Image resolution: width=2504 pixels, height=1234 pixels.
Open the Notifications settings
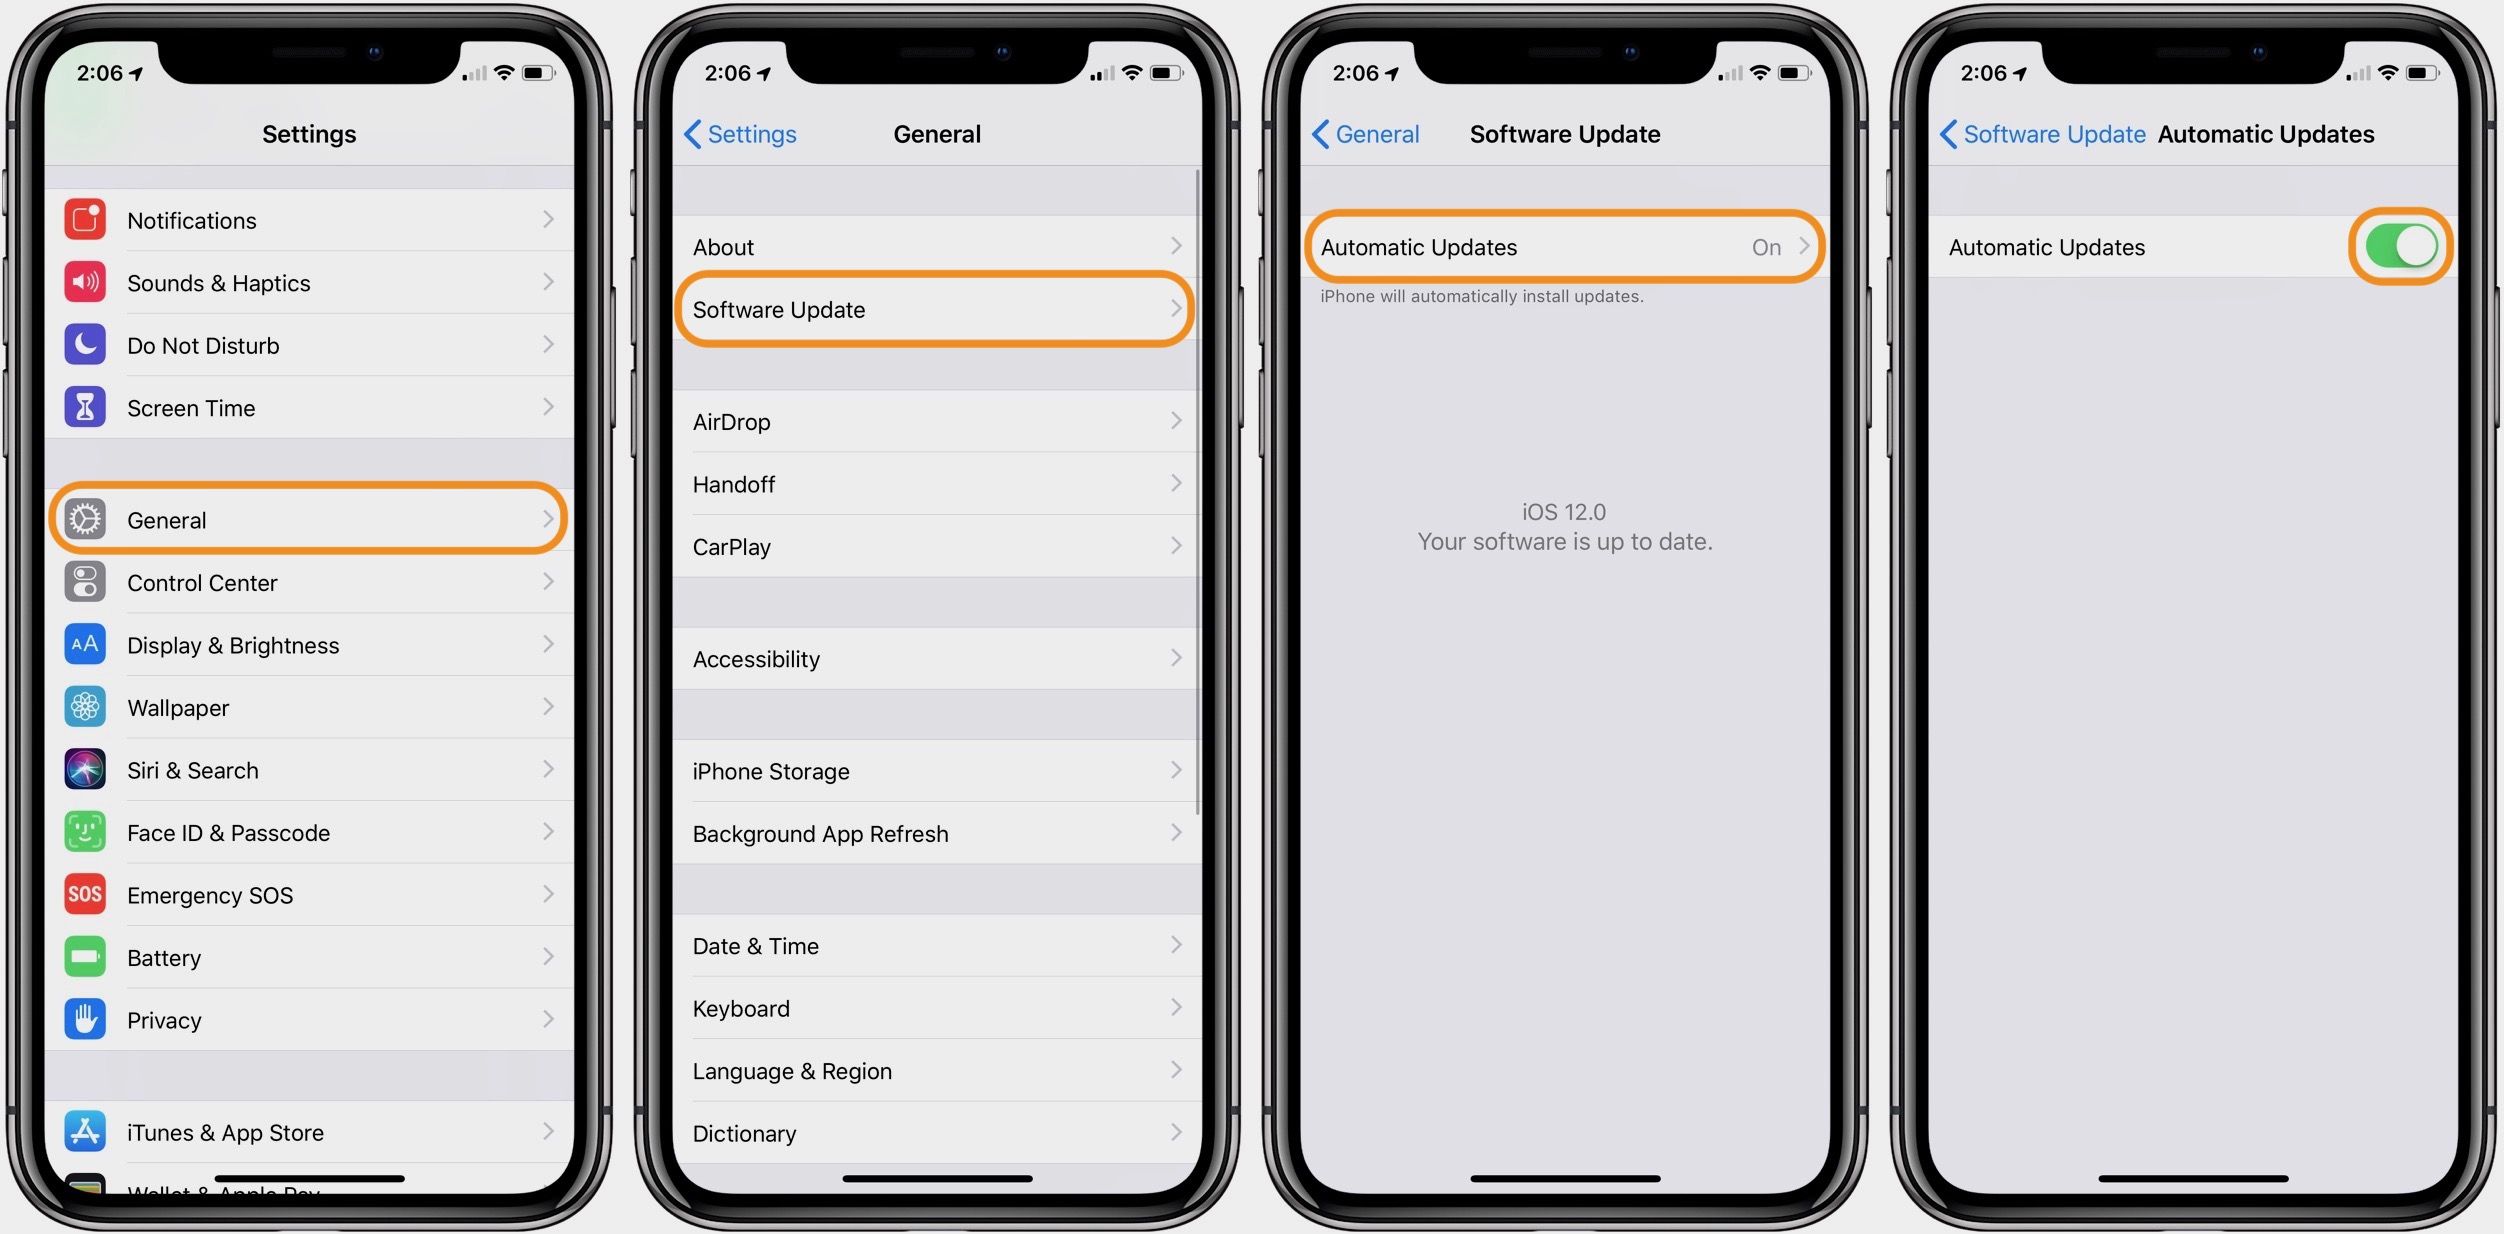coord(311,222)
